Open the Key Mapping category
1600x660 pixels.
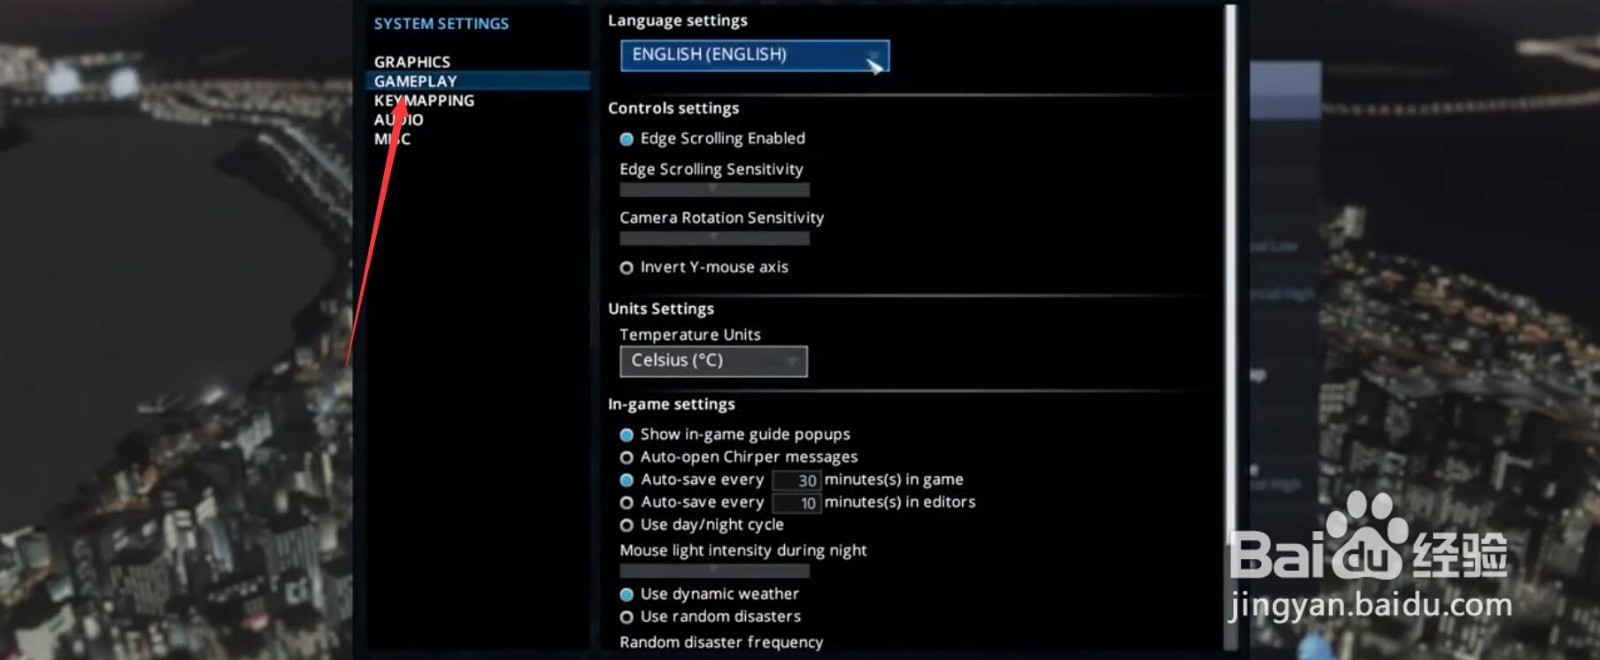coord(425,100)
